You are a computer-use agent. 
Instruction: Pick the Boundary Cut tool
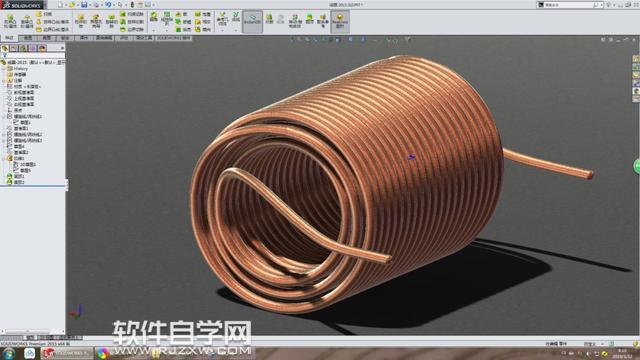pyautogui.click(x=132, y=29)
